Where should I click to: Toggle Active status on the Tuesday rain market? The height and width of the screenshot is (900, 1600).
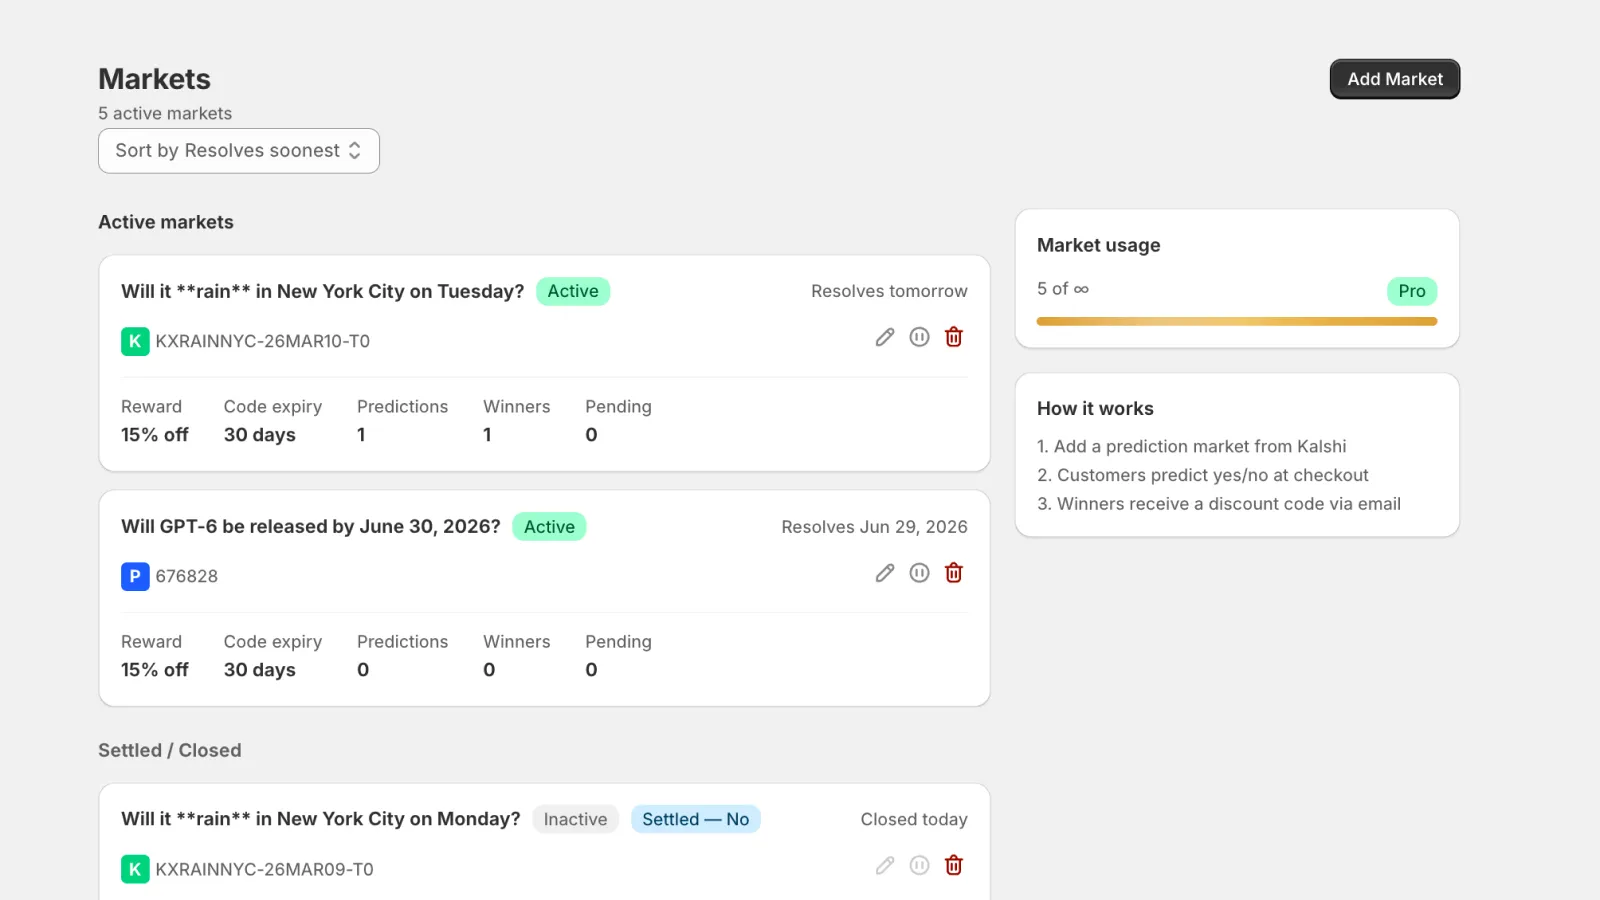pos(573,291)
